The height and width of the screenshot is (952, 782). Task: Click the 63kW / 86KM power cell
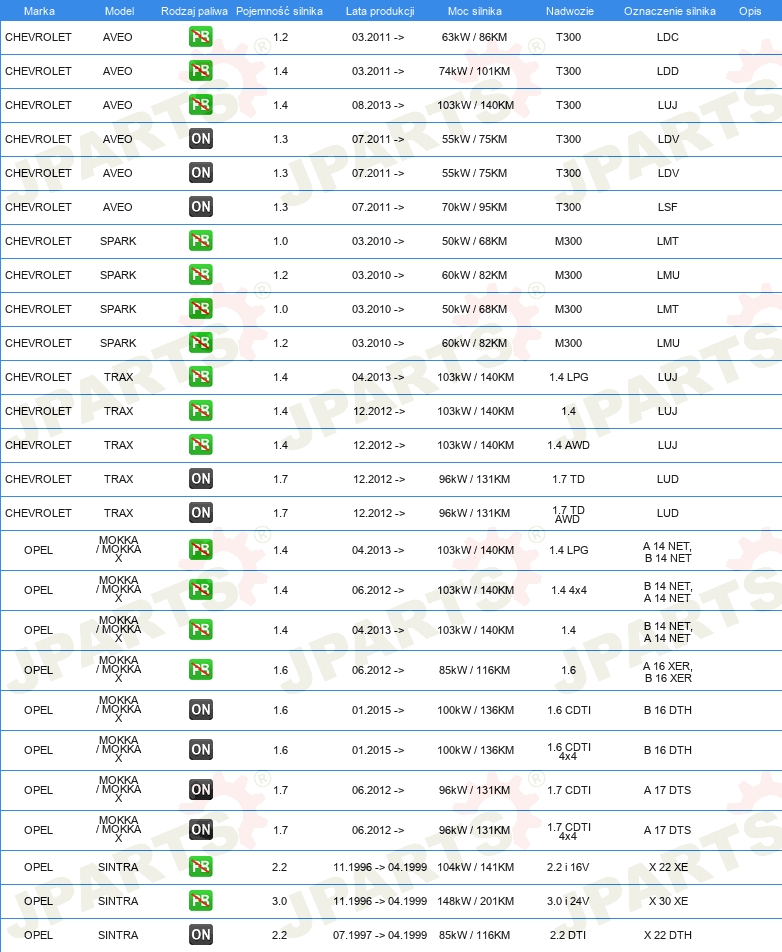click(475, 37)
